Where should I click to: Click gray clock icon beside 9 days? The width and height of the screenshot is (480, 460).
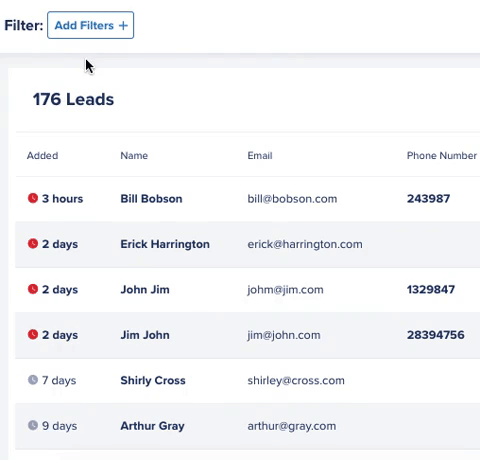coord(33,425)
